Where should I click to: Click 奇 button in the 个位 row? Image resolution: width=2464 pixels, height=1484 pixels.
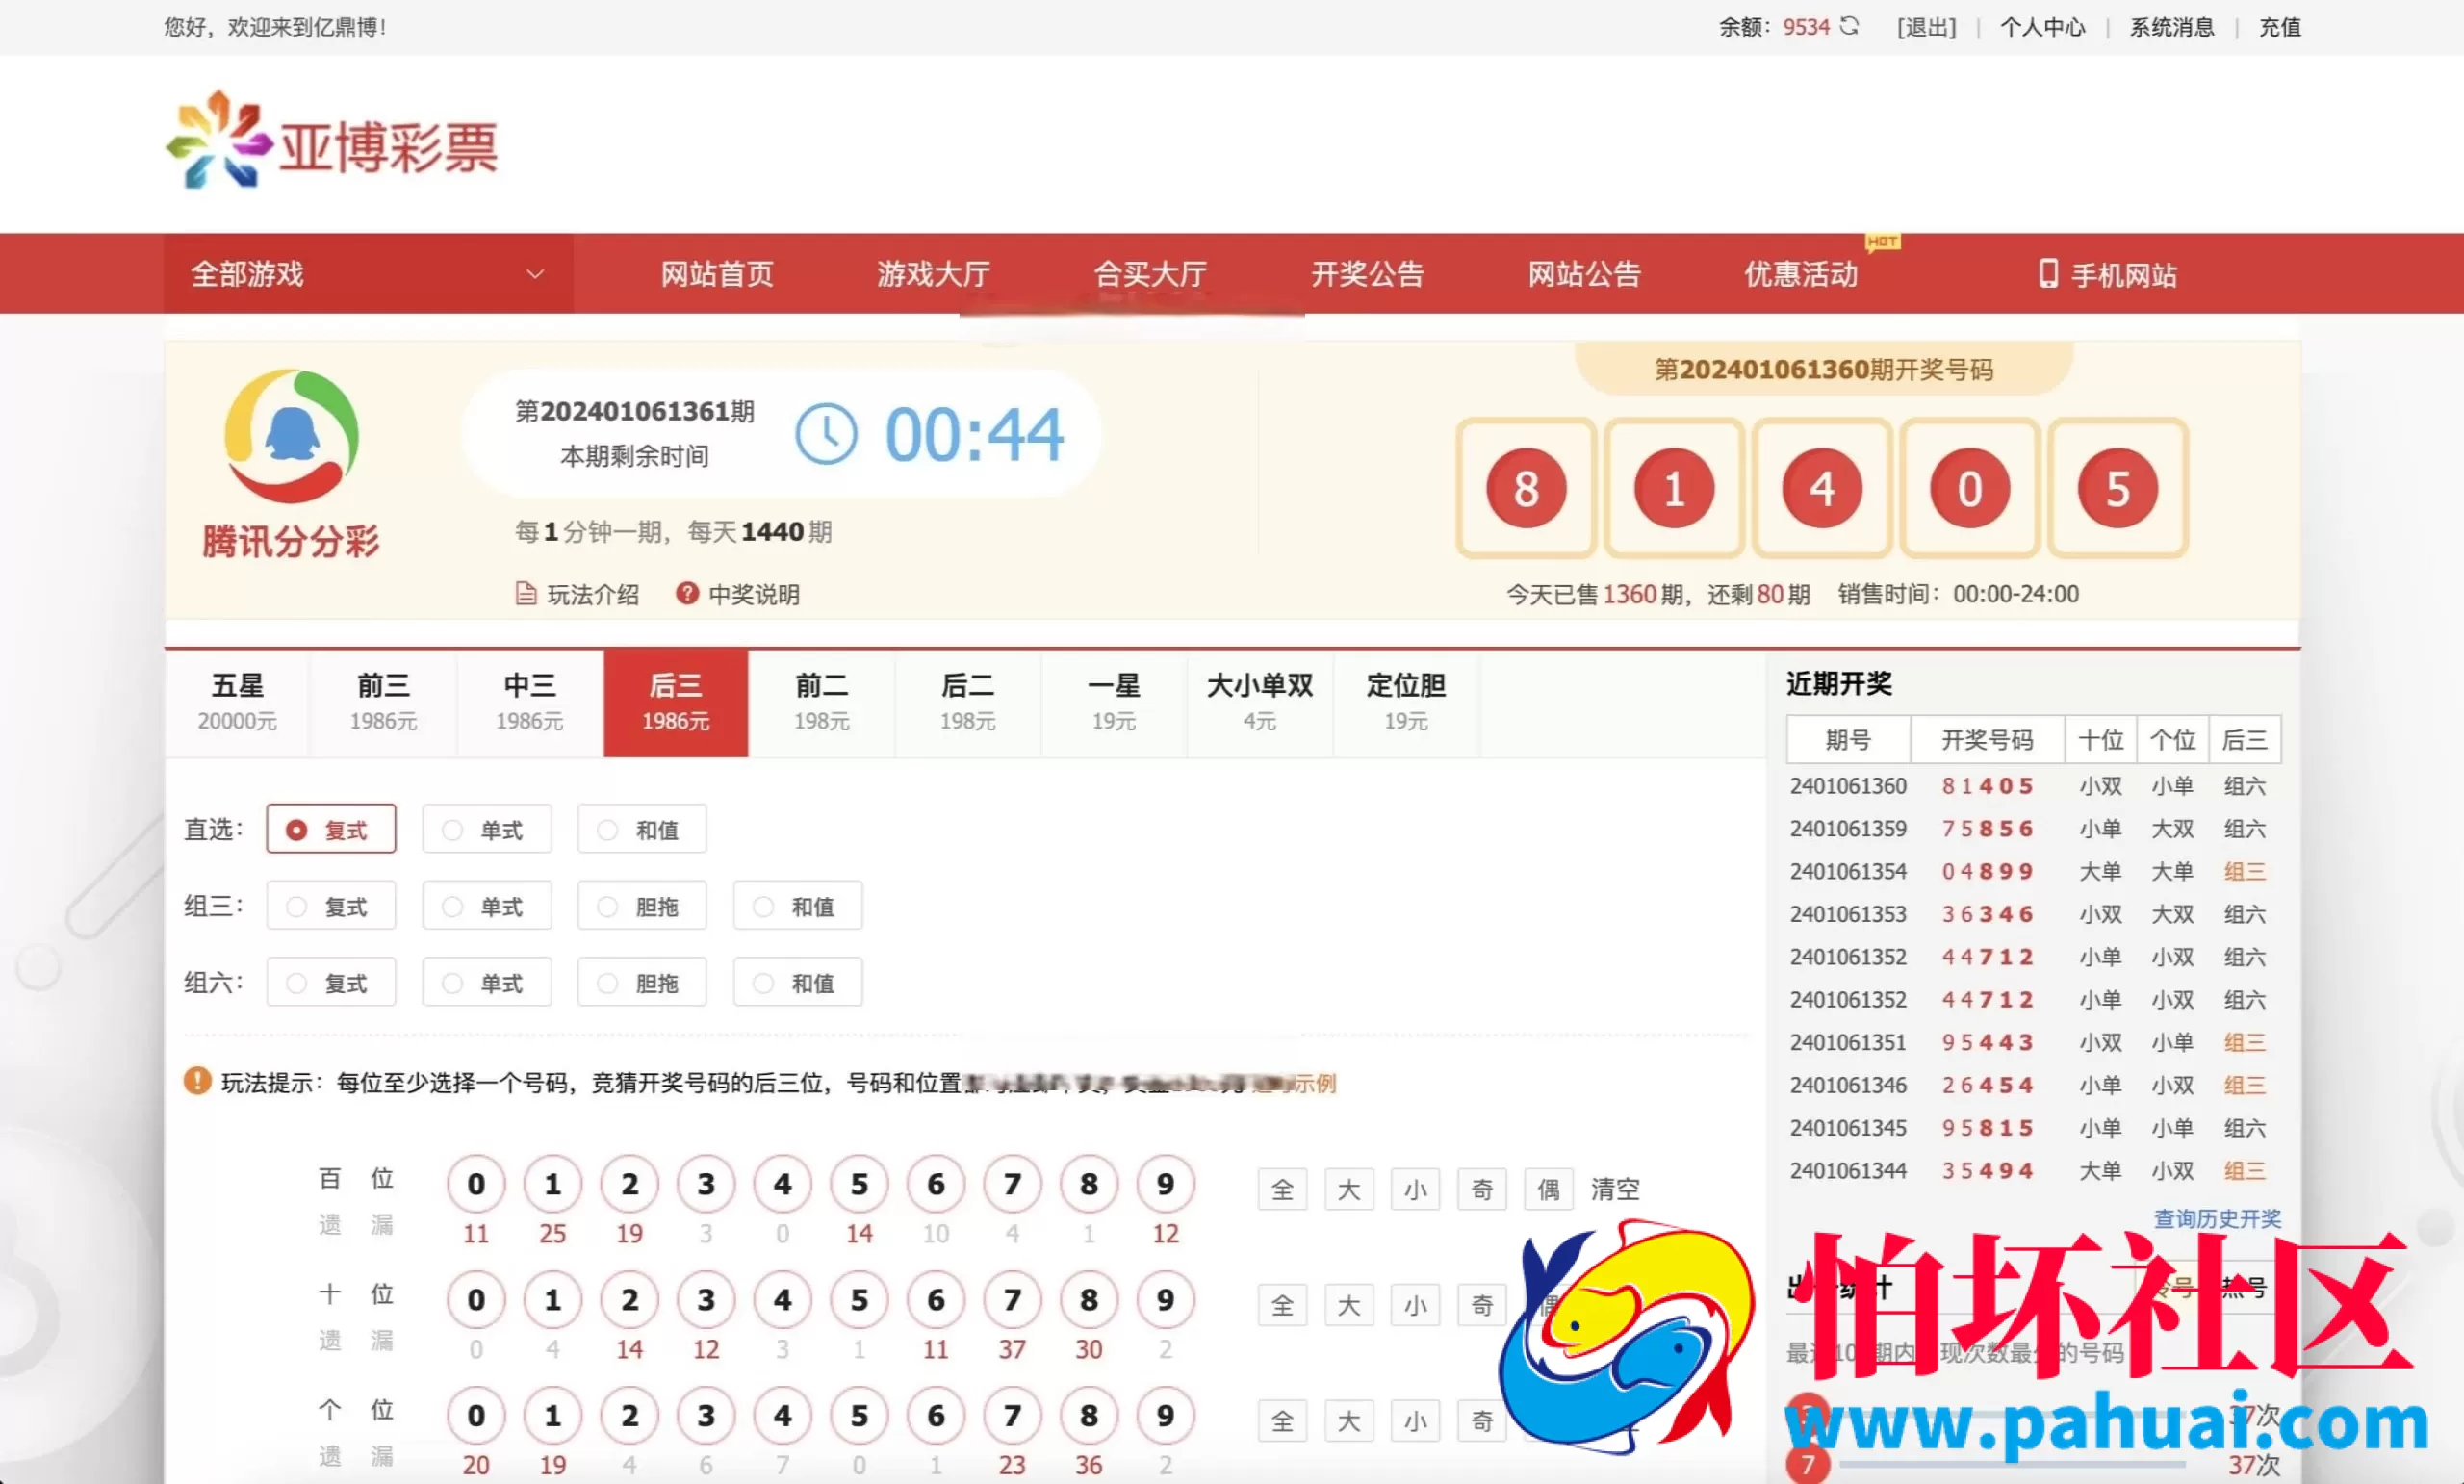[x=1482, y=1421]
